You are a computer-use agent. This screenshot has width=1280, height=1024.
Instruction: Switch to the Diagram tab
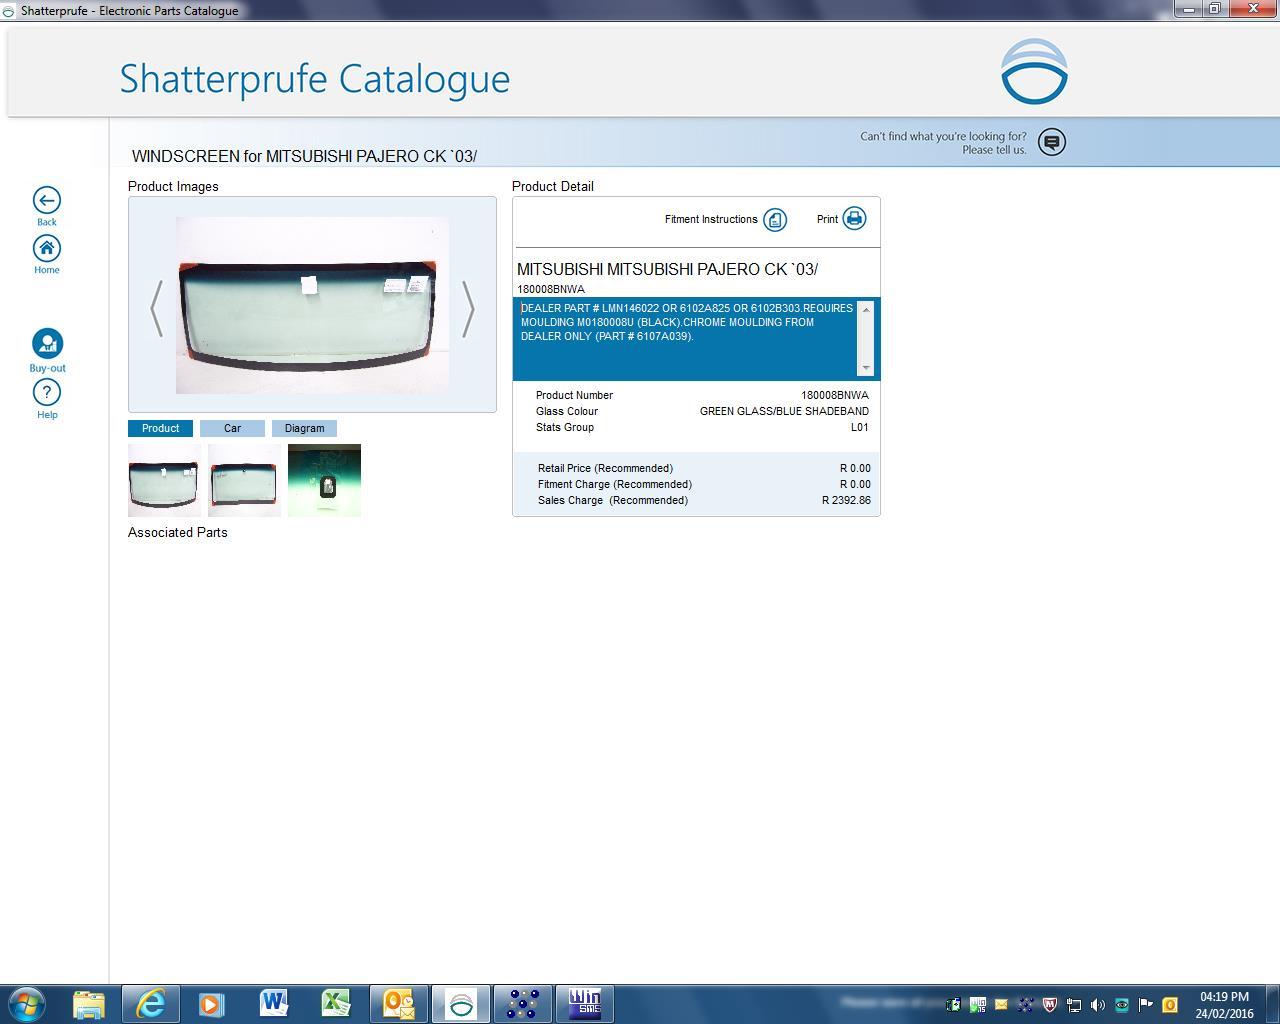[x=304, y=428]
